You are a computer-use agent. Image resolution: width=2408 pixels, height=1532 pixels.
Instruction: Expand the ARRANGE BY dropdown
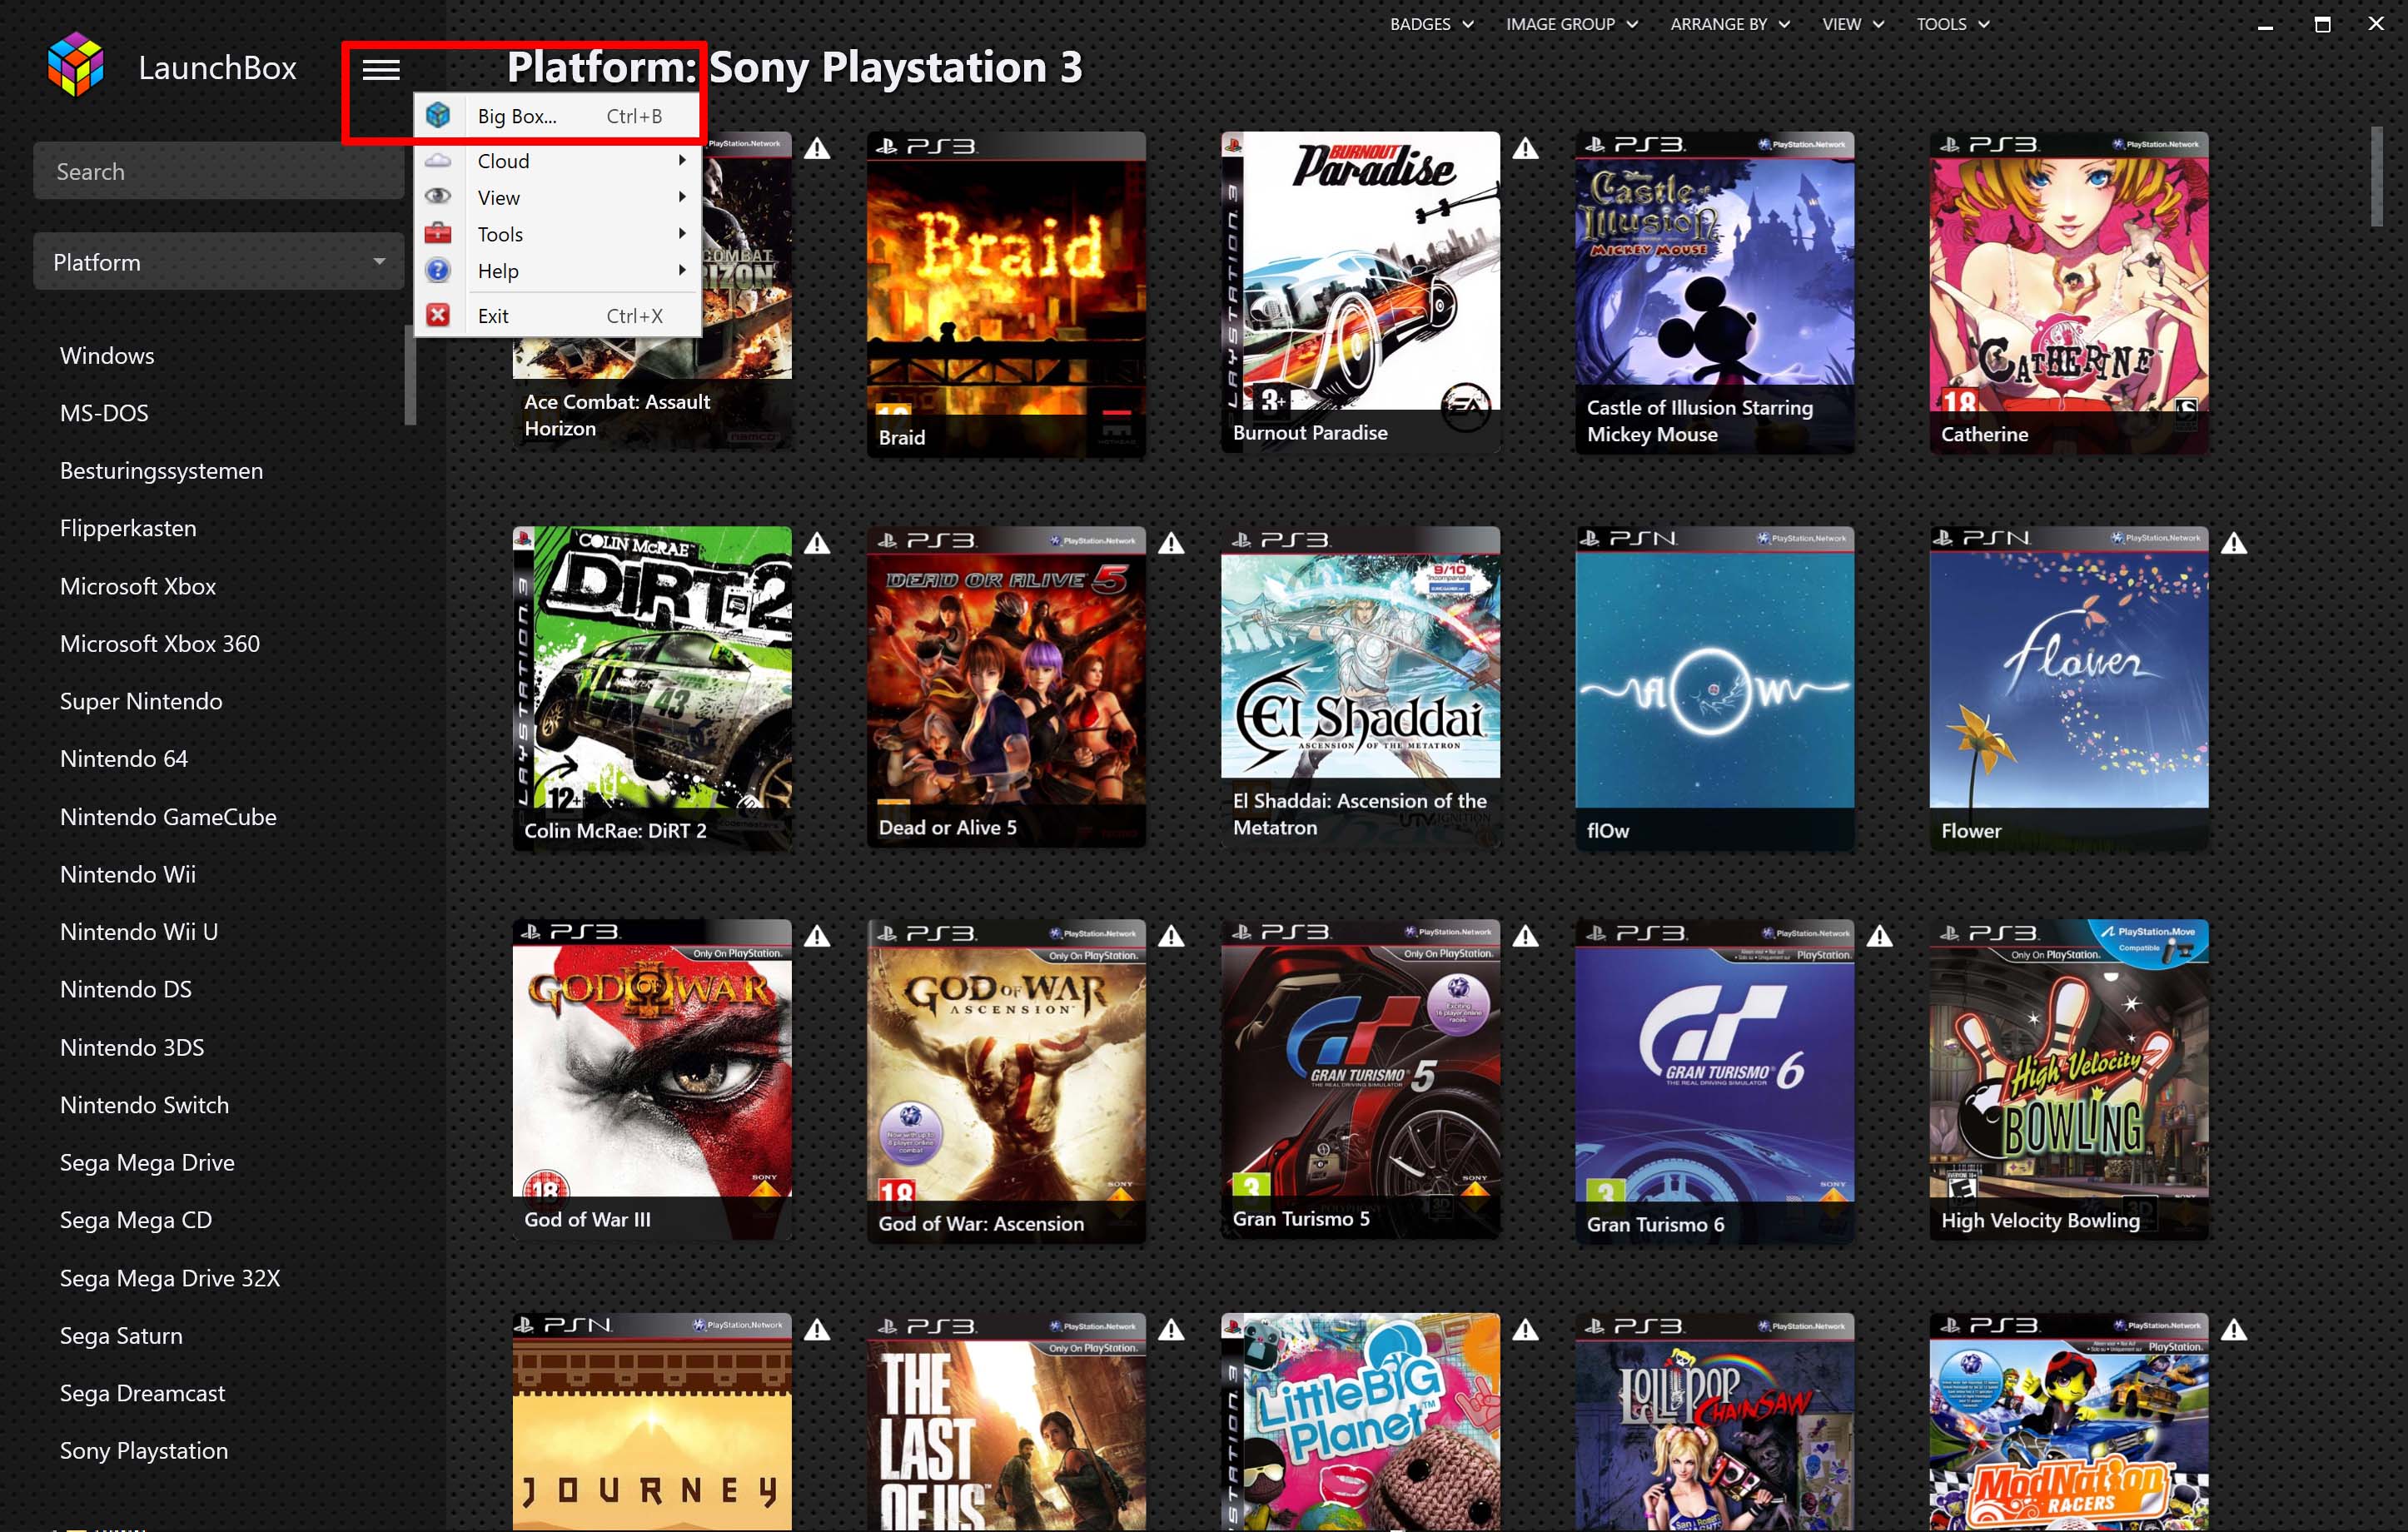1729,24
